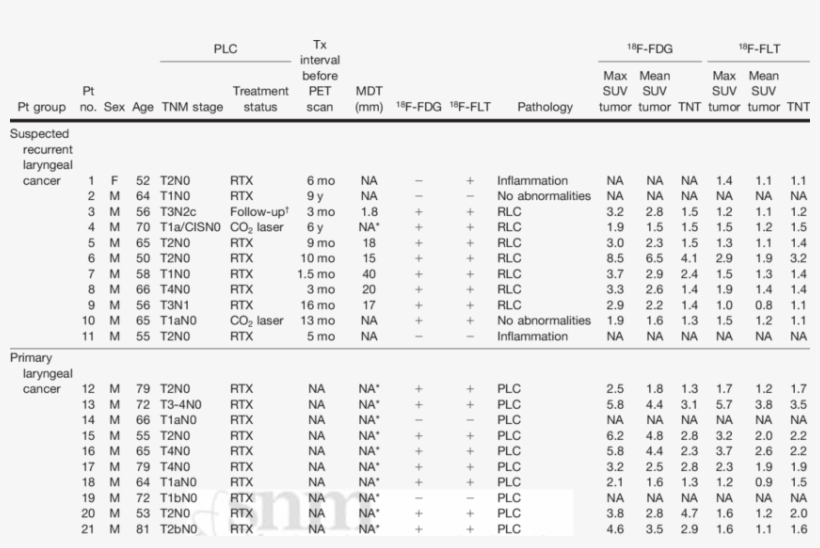
Task: Click 'Inflammation' pathology for patient 1
Action: click(x=532, y=181)
